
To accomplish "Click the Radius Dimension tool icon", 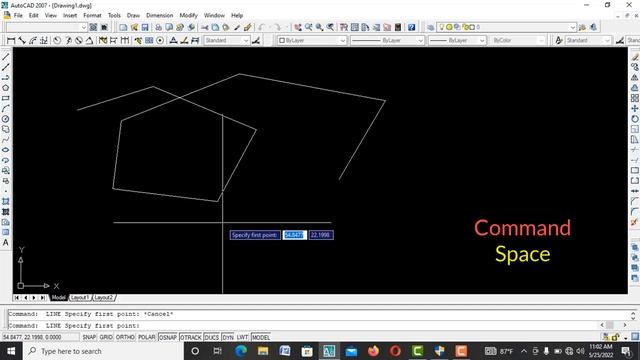I will coord(57,40).
